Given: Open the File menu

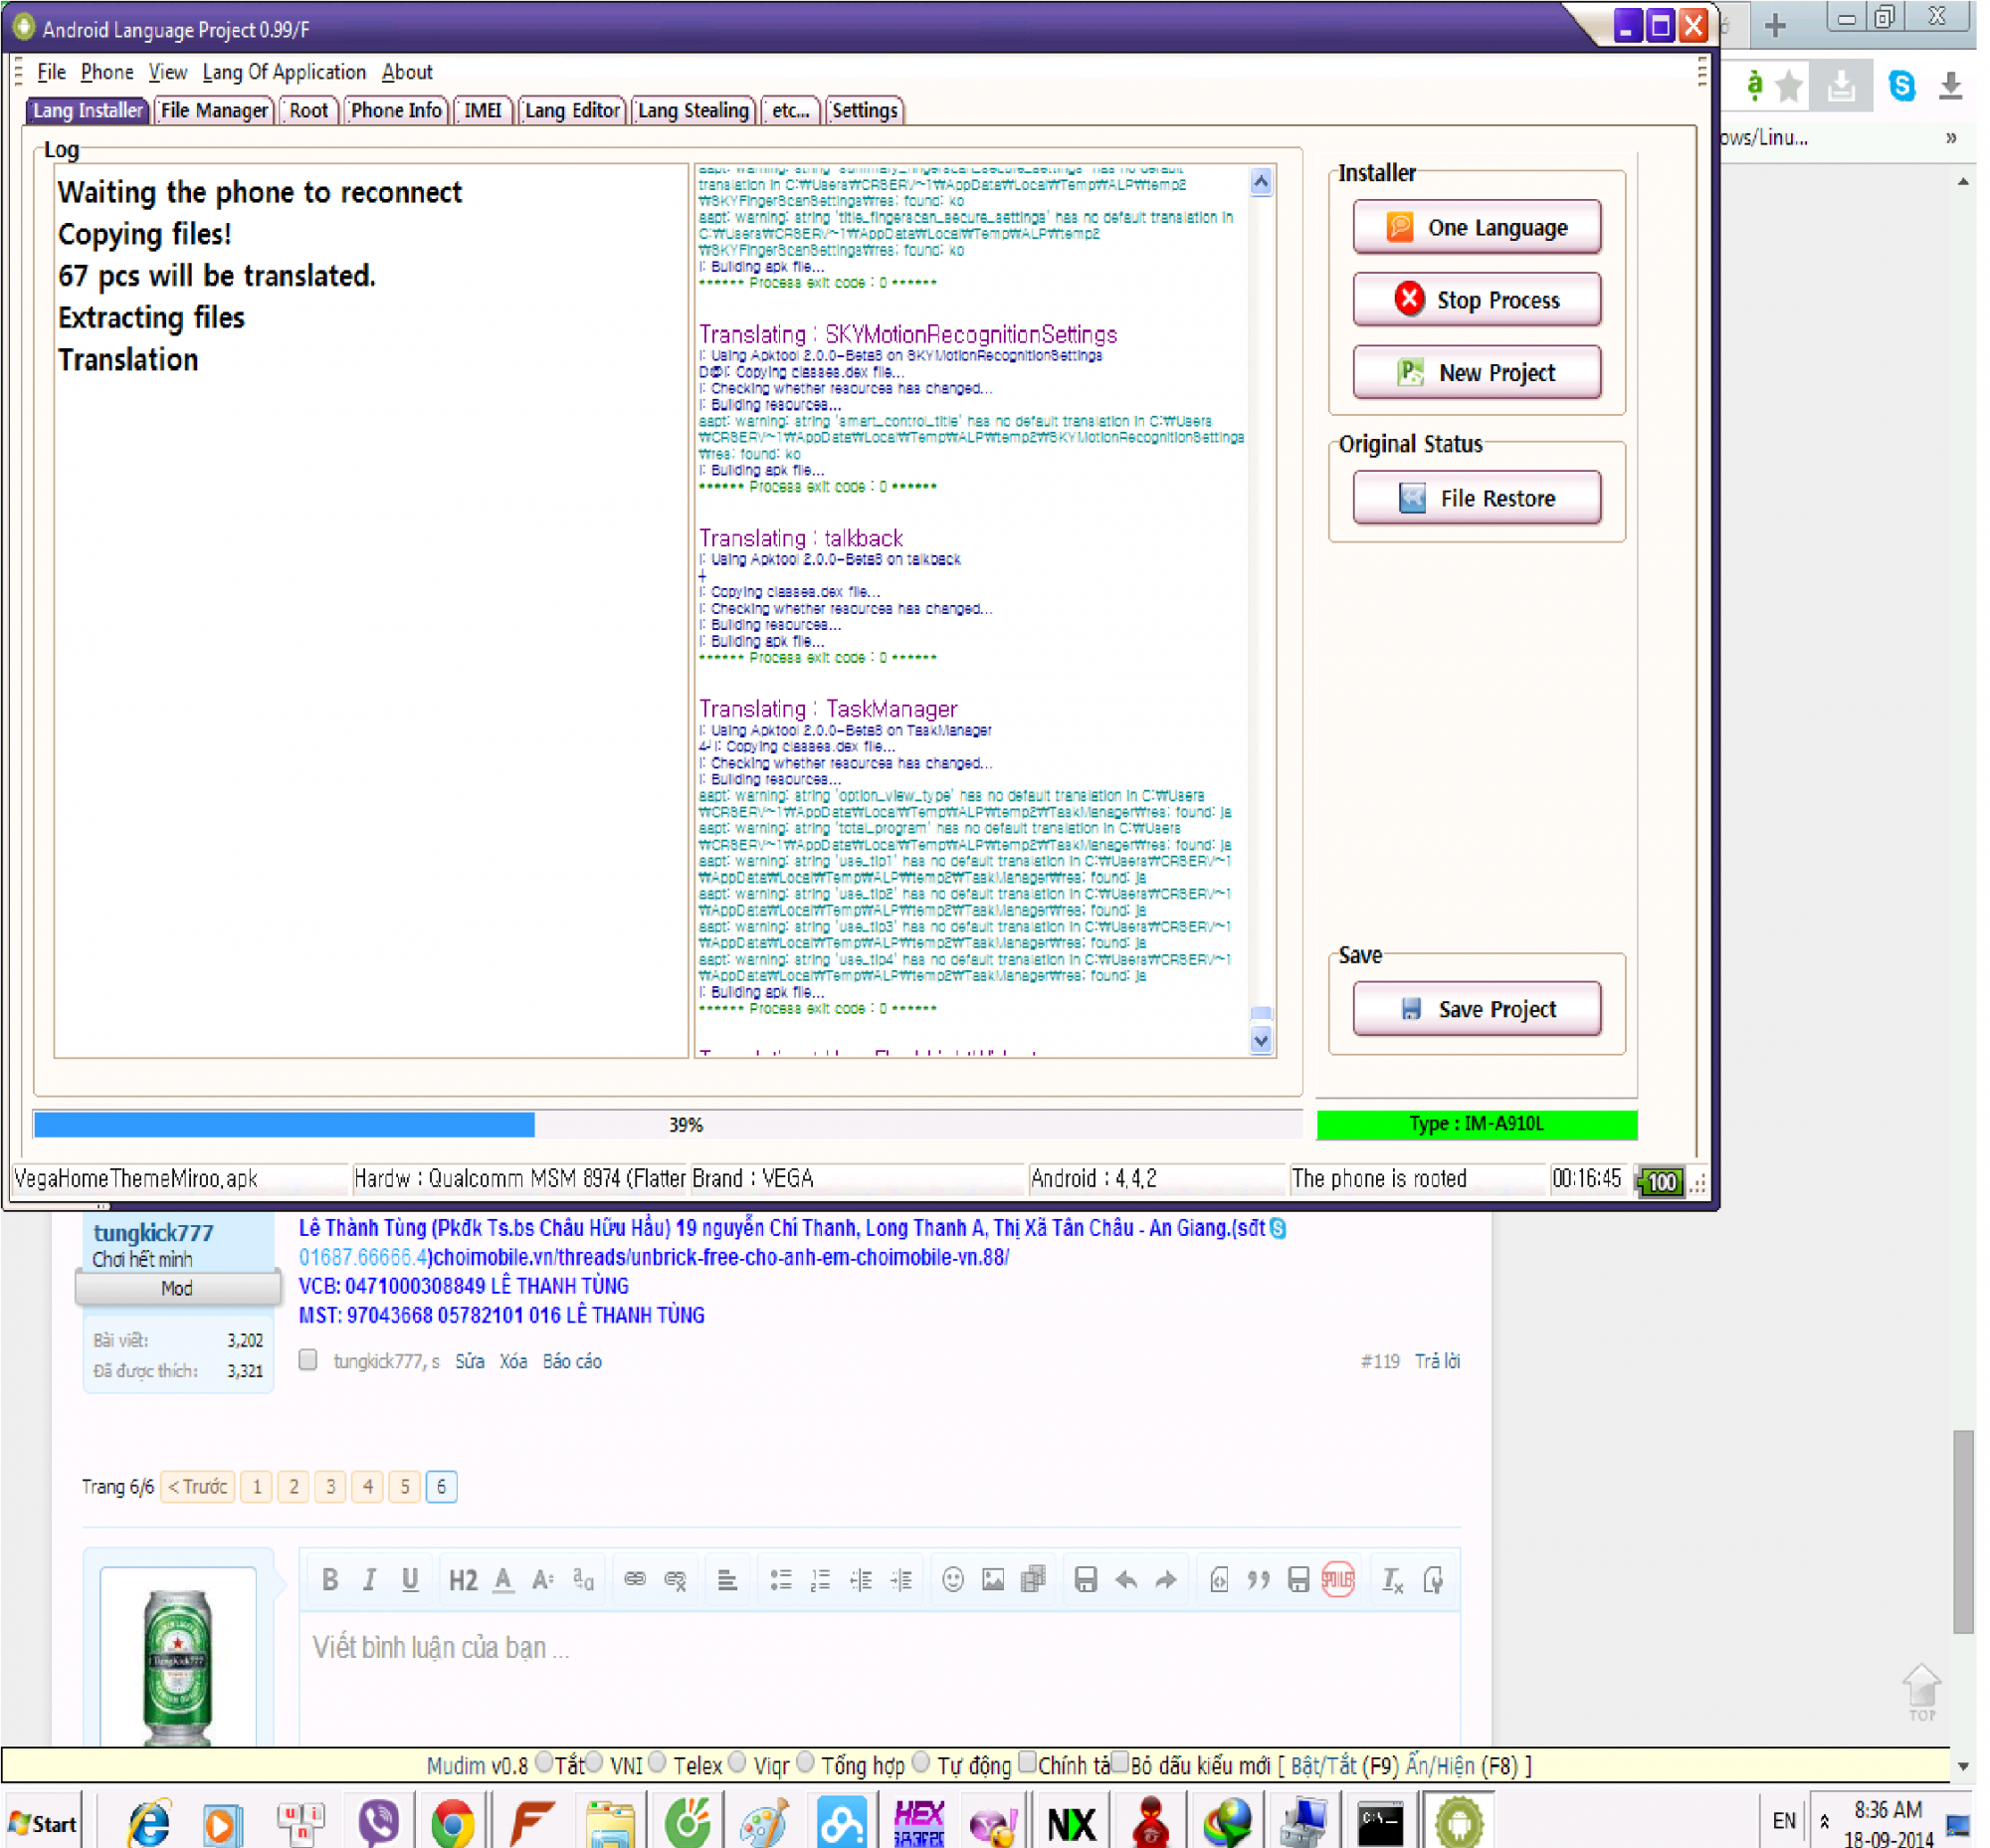Looking at the screenshot, I should tap(51, 72).
